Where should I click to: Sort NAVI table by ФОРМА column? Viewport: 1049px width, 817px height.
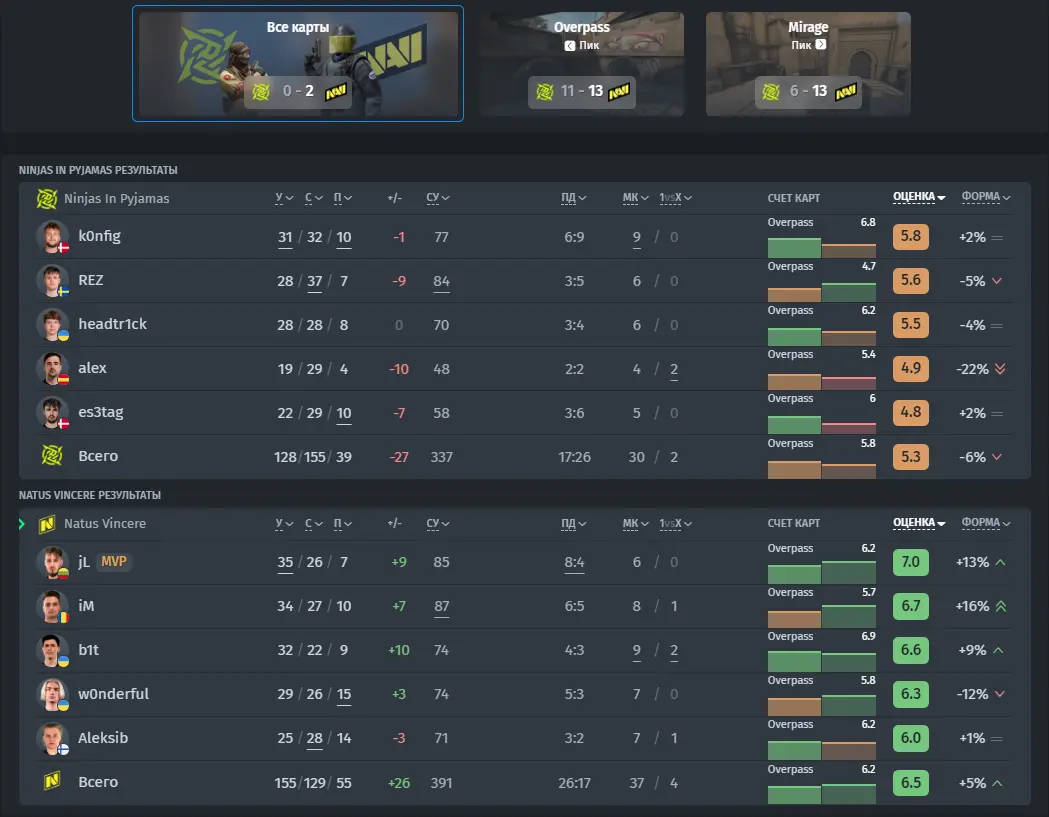tap(985, 522)
